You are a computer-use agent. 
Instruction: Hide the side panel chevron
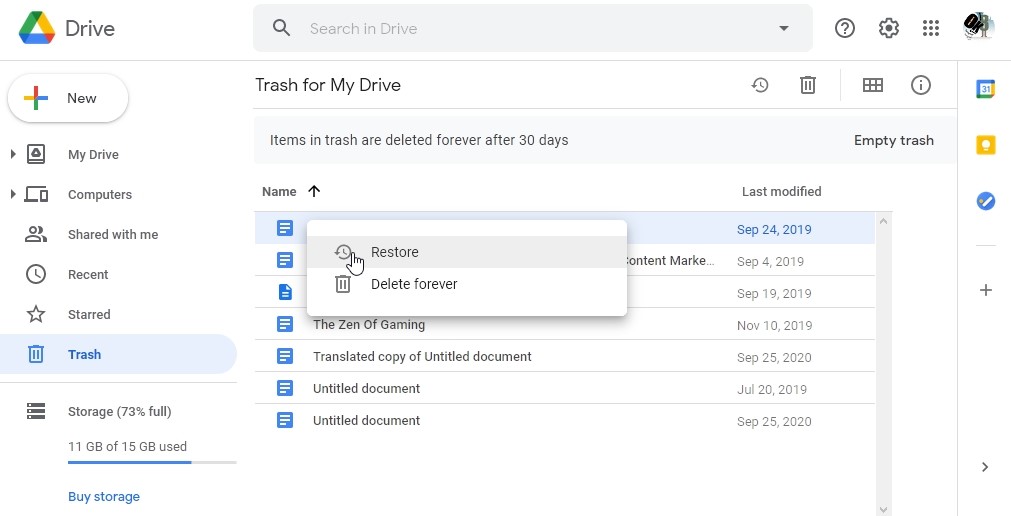pyautogui.click(x=985, y=467)
